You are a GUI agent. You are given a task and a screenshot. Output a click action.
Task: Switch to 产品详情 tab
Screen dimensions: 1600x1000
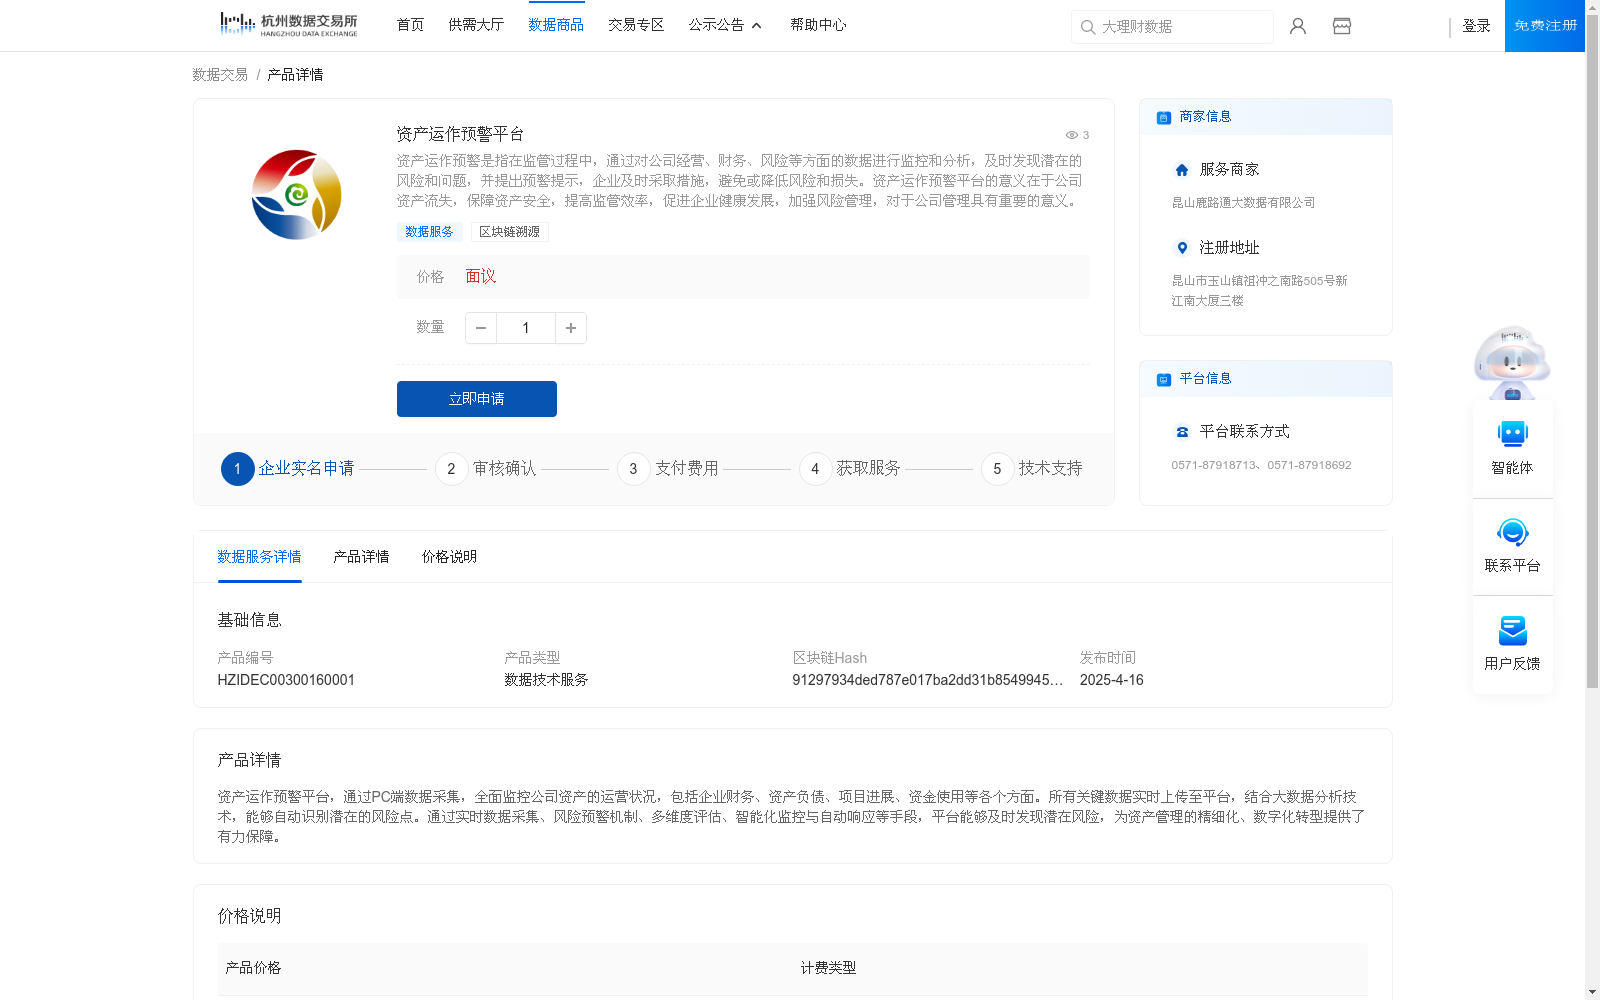pyautogui.click(x=361, y=557)
